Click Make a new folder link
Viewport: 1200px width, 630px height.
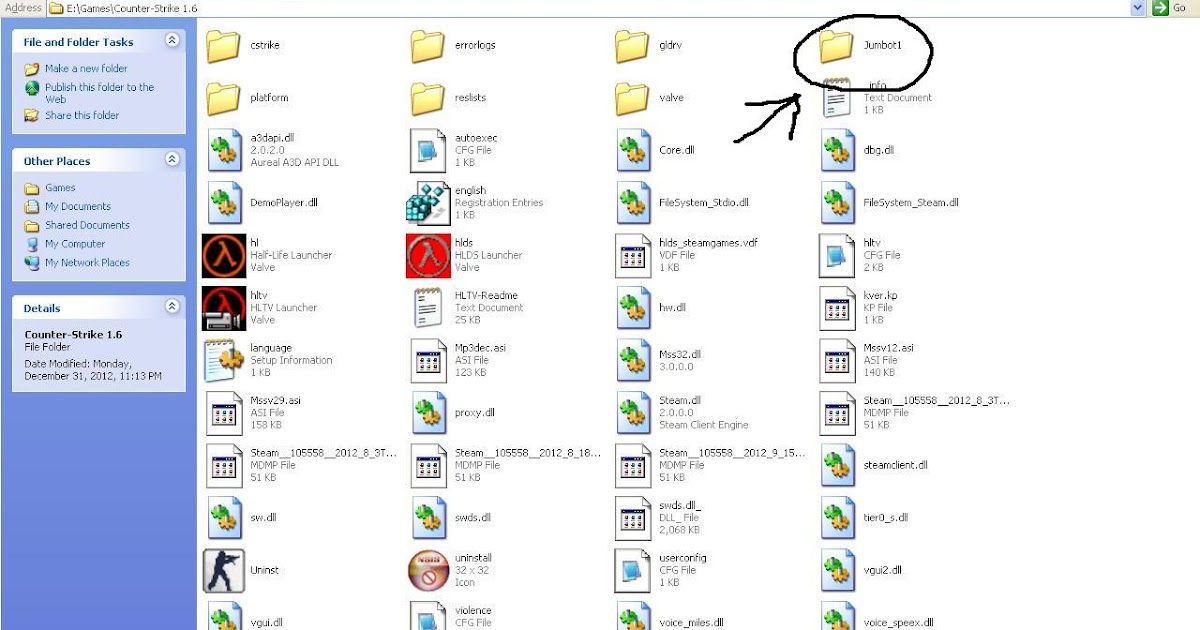86,68
